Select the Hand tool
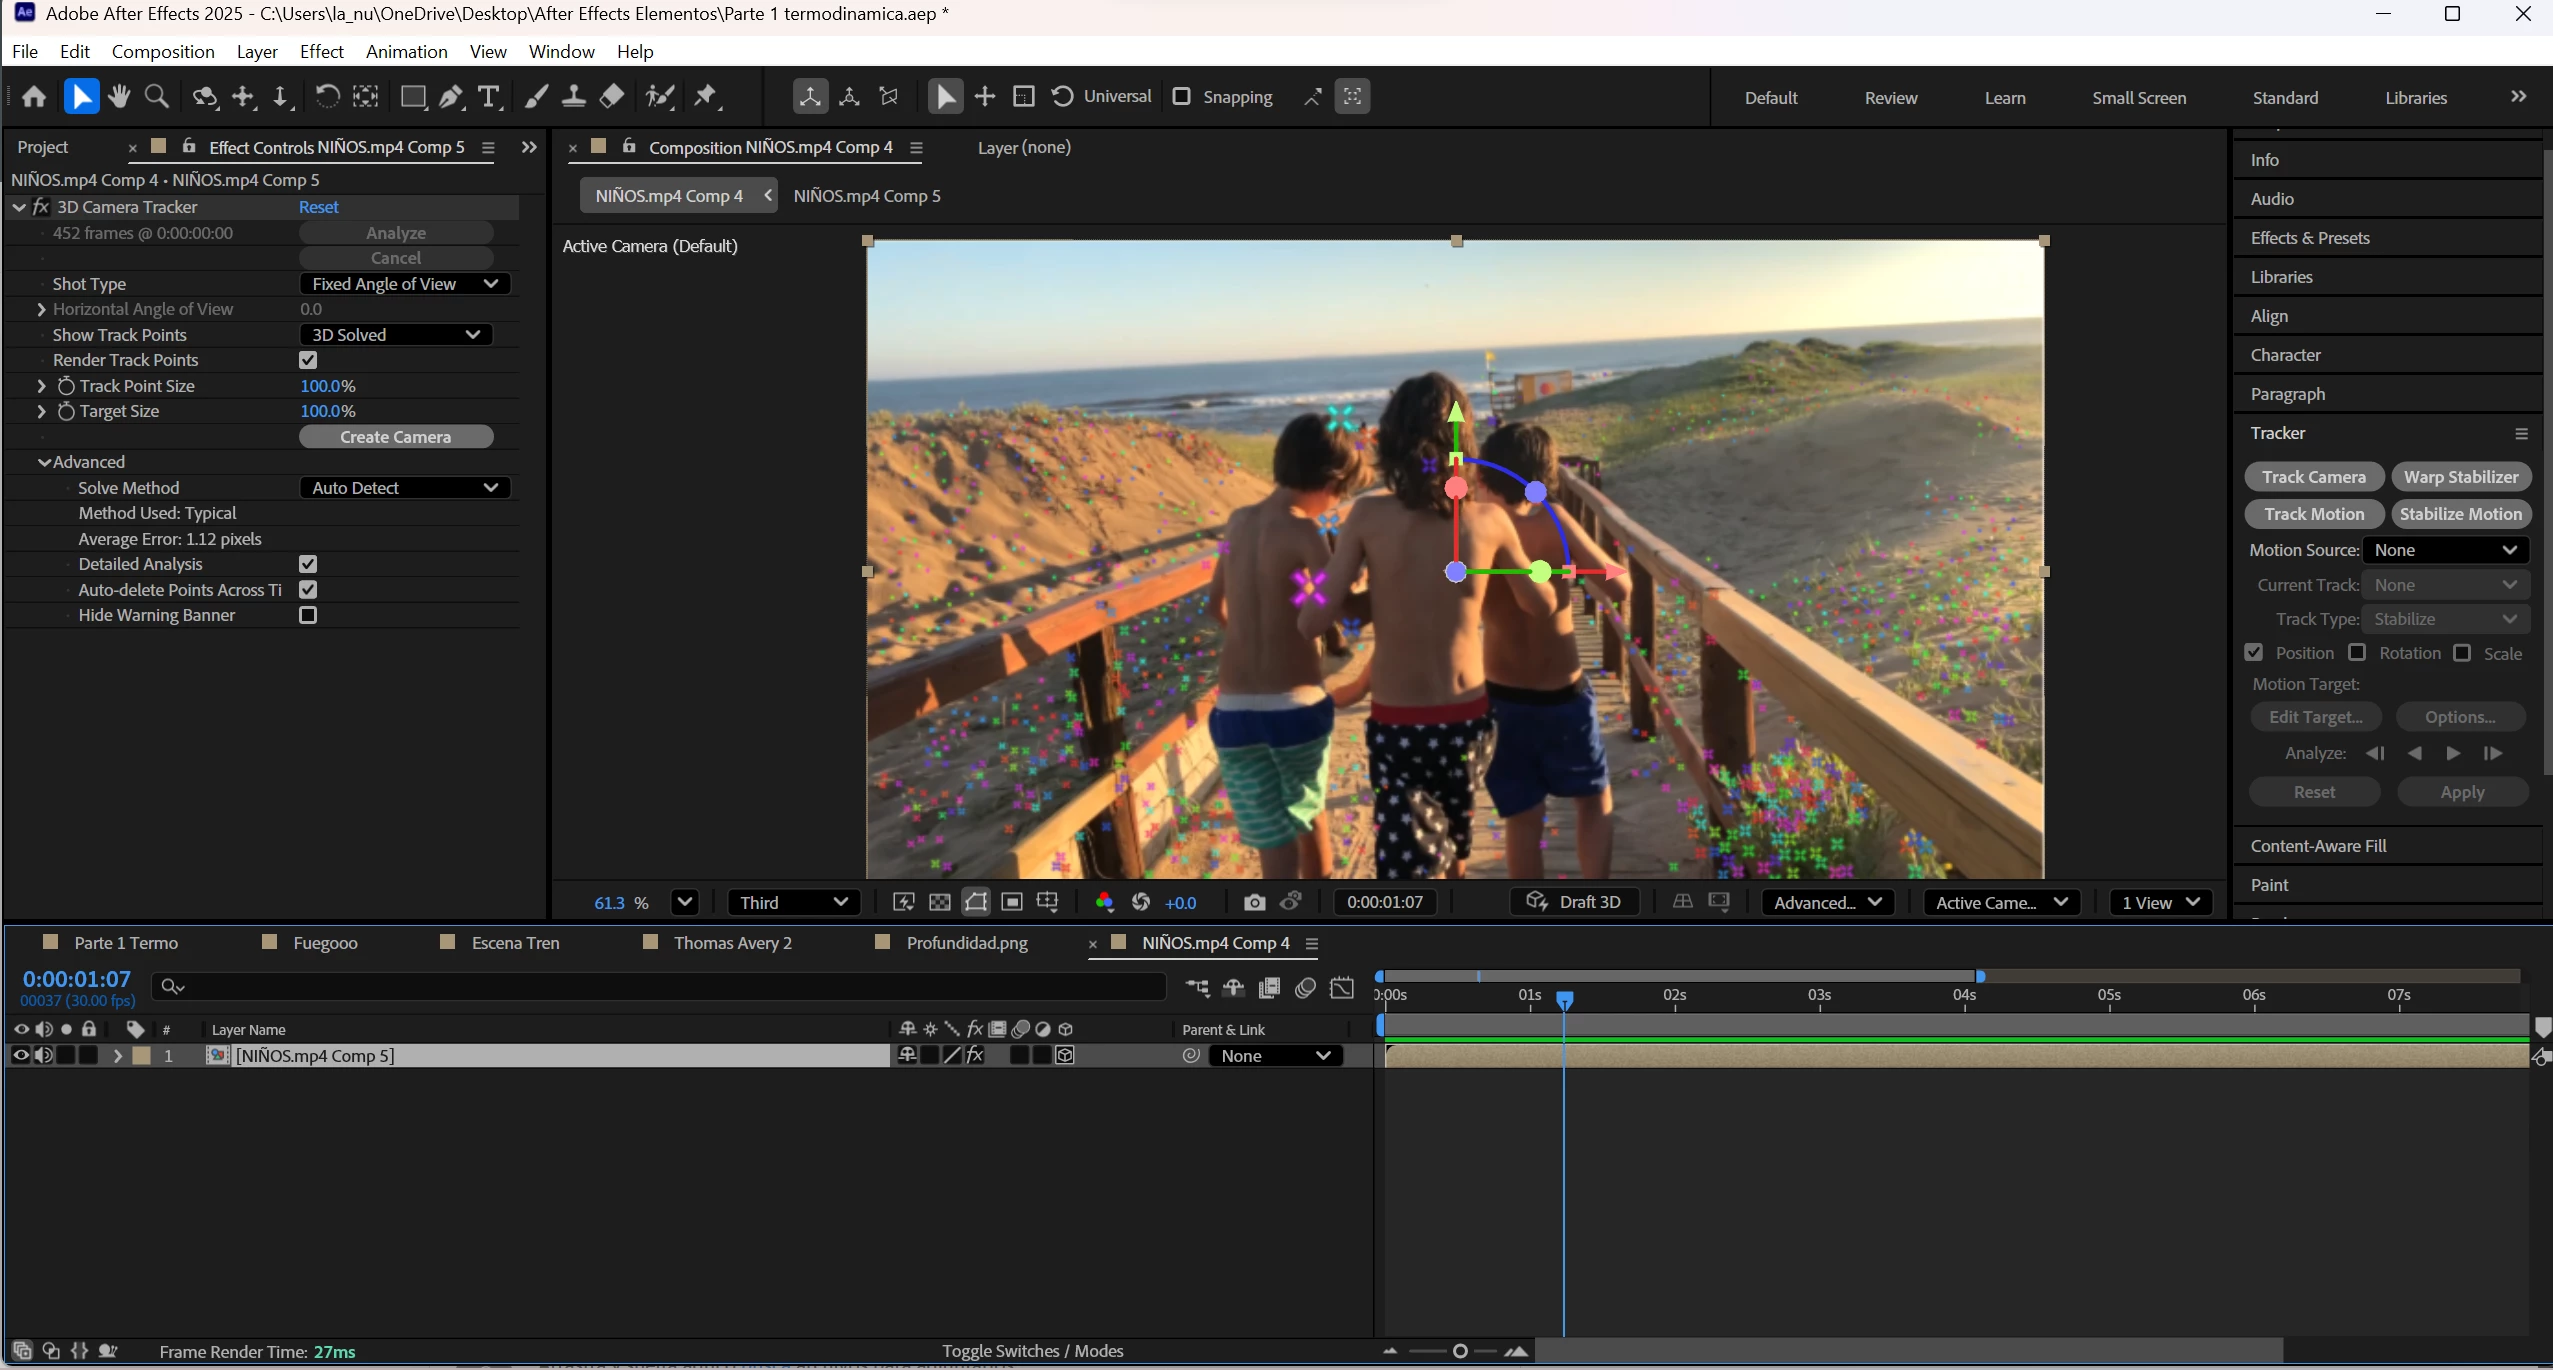The height and width of the screenshot is (1370, 2553). [x=119, y=96]
